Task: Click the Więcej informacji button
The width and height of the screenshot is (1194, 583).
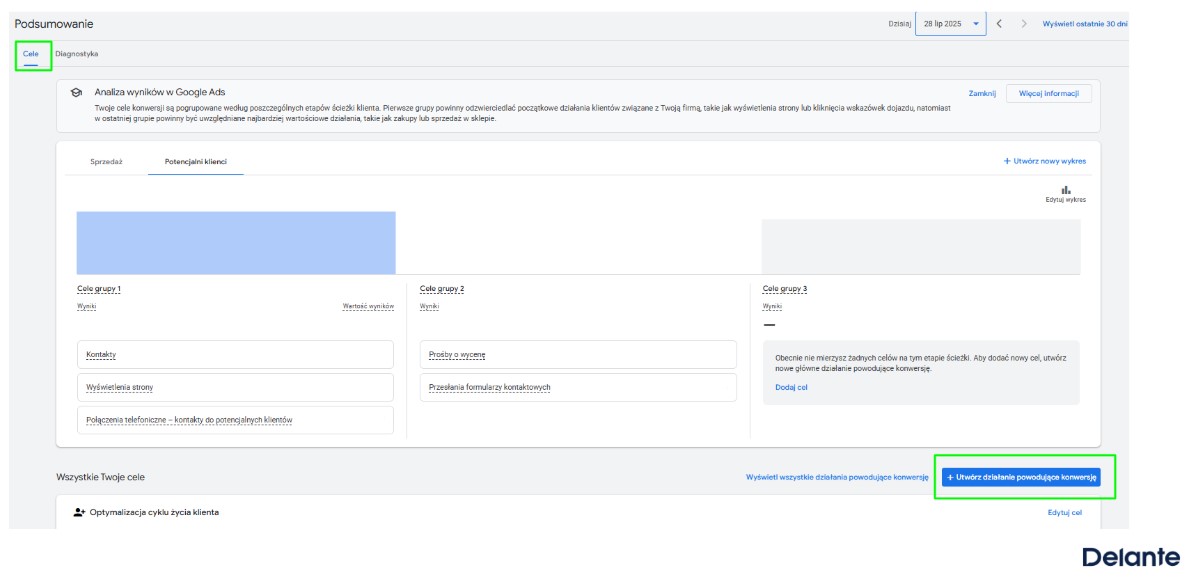Action: pos(1049,93)
